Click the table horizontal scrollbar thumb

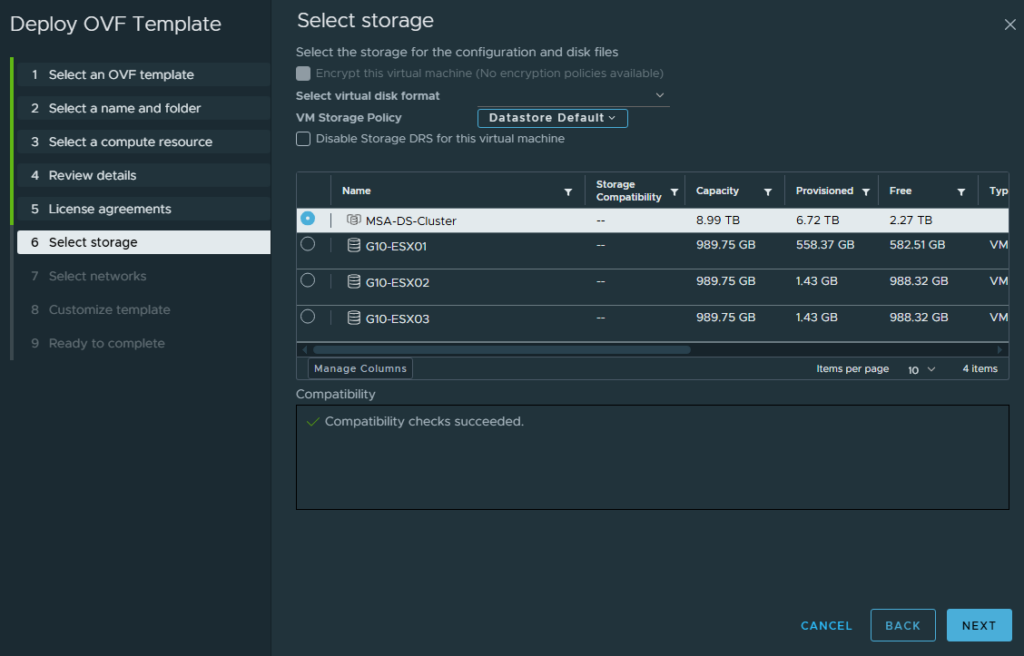pyautogui.click(x=502, y=350)
